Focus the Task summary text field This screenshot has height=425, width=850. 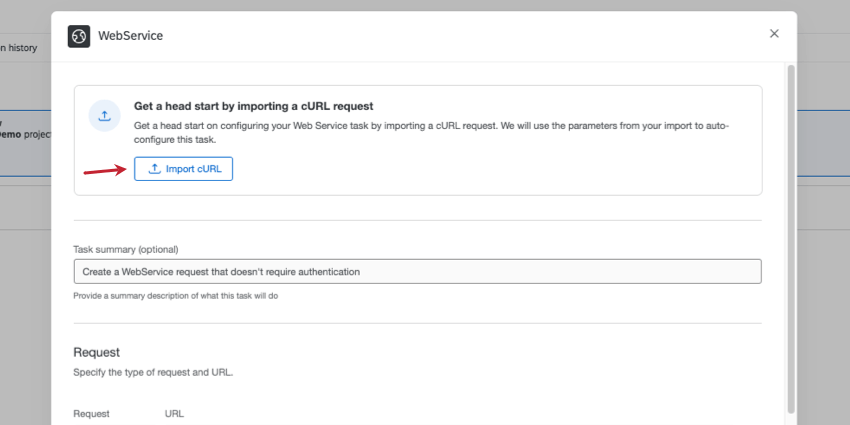pos(417,271)
